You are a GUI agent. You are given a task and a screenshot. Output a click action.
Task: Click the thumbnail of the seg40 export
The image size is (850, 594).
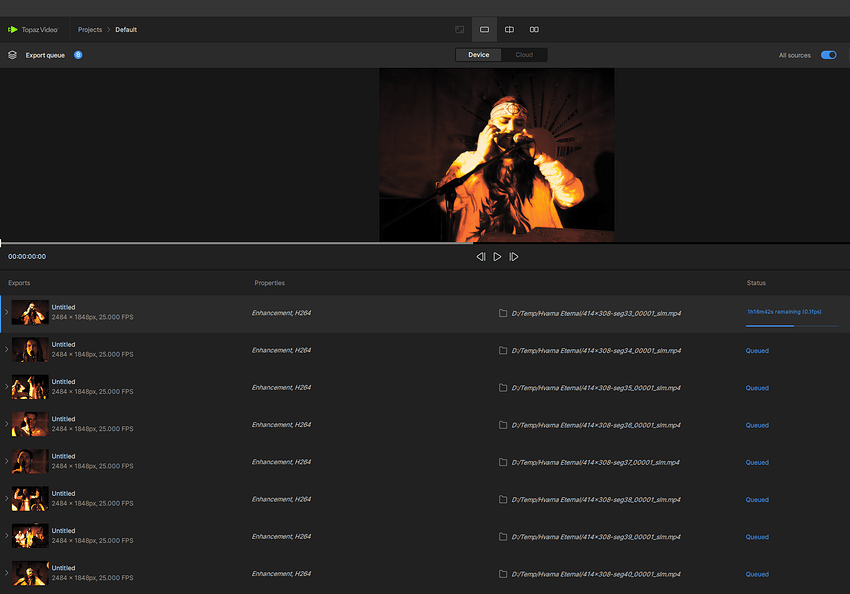(30, 573)
